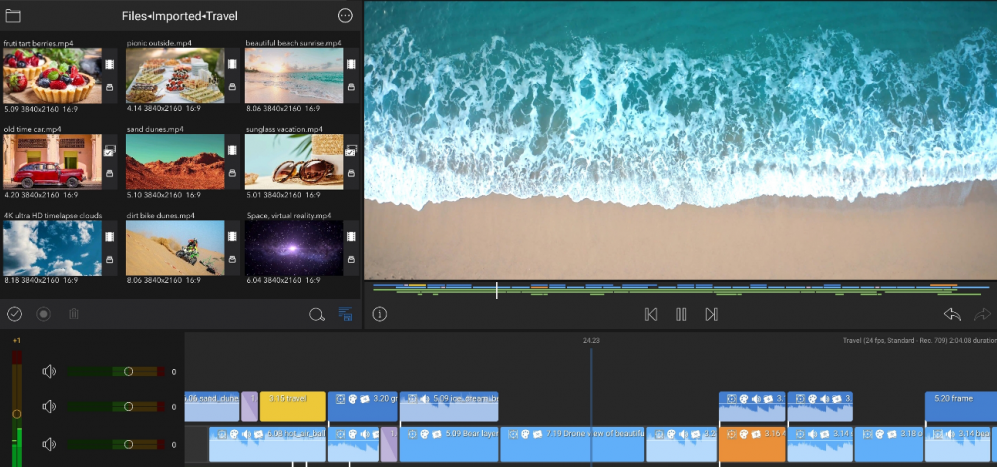Pause the preview playback
The height and width of the screenshot is (467, 997).
pos(681,314)
